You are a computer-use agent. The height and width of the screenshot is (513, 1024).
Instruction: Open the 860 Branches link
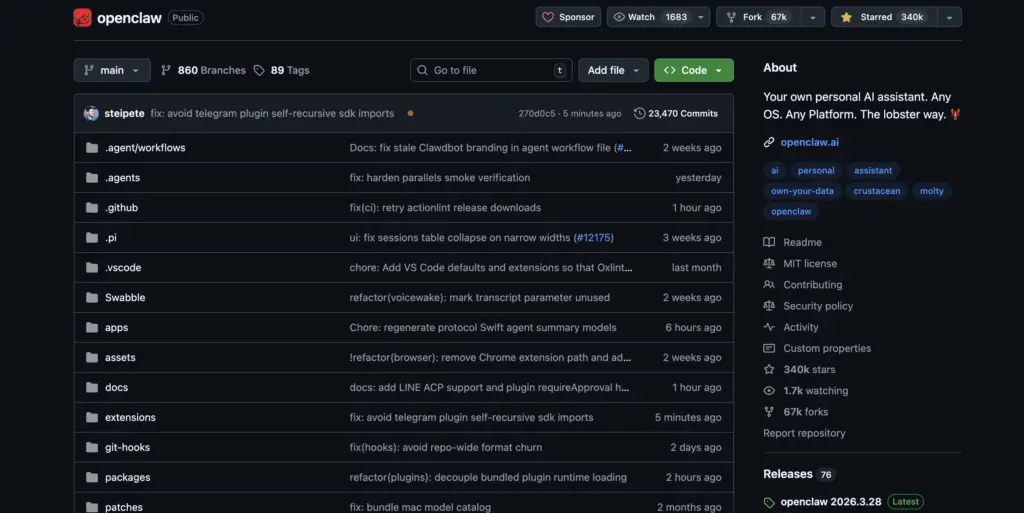coord(203,70)
